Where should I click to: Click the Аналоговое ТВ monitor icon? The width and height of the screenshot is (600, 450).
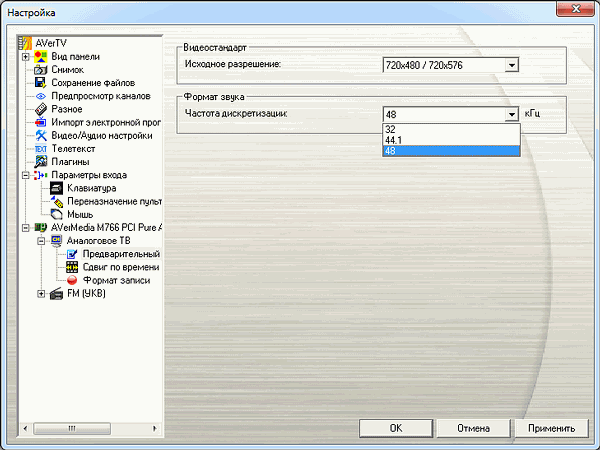[x=57, y=241]
